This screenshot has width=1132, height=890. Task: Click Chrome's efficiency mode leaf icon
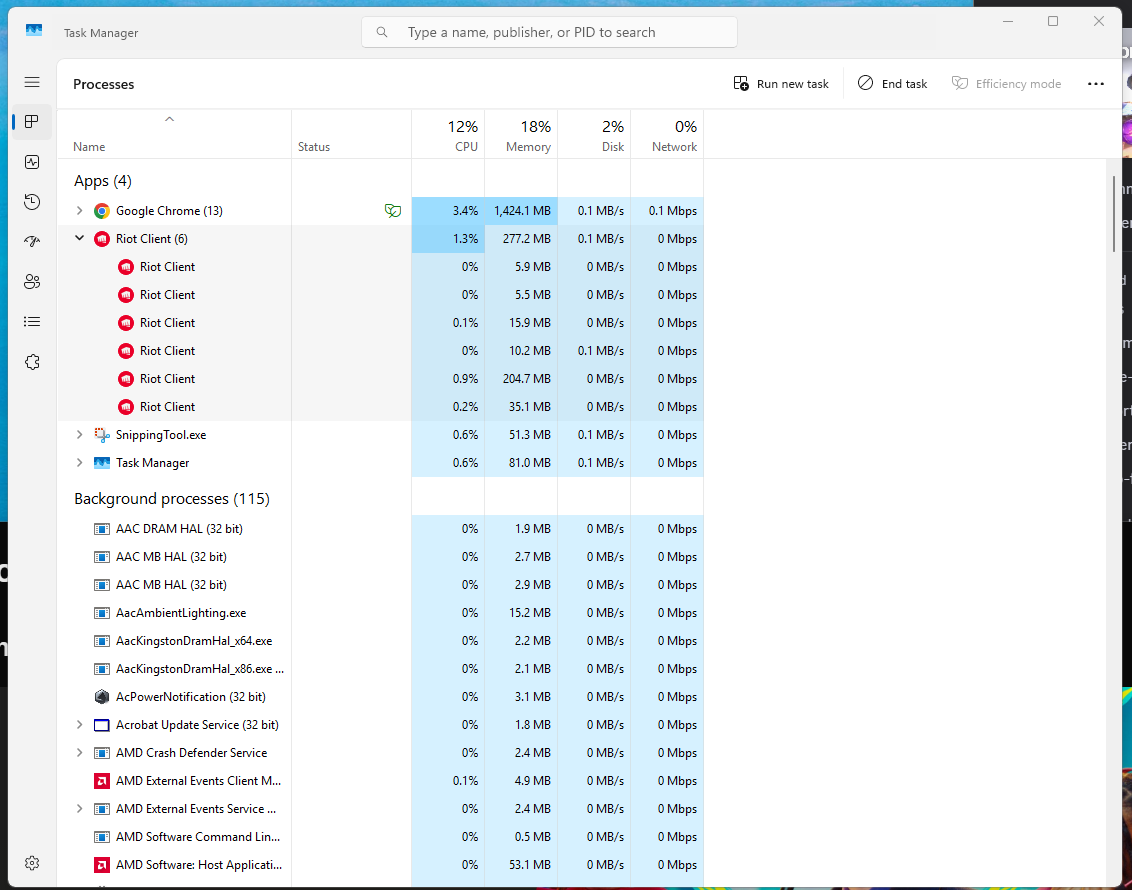(x=393, y=211)
